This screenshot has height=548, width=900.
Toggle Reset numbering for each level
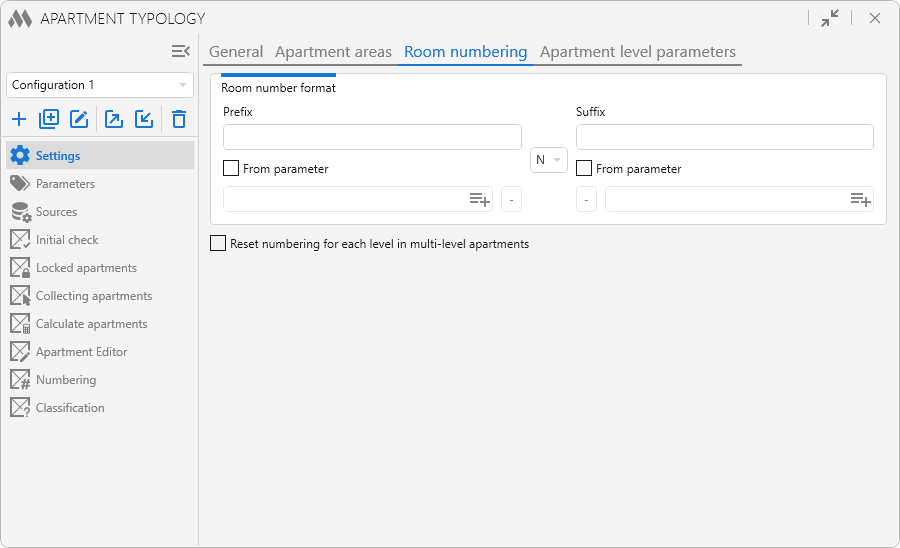218,243
